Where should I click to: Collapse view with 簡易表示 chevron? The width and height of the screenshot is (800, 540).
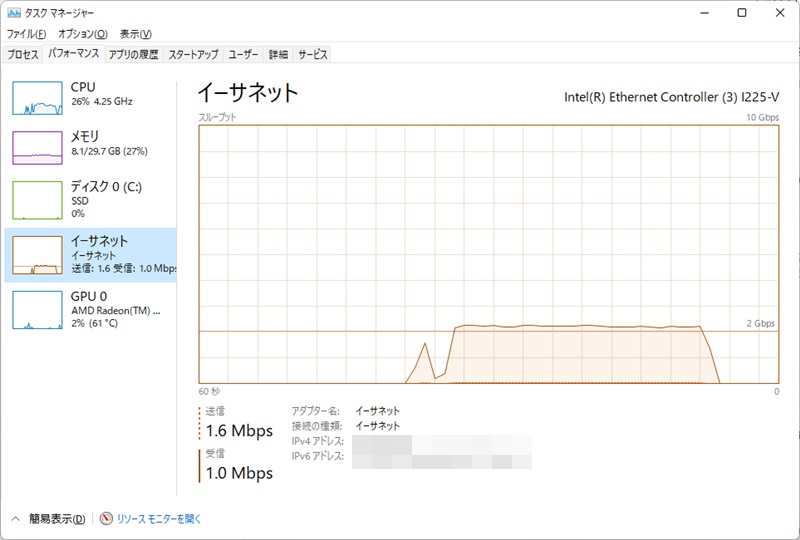click(15, 519)
